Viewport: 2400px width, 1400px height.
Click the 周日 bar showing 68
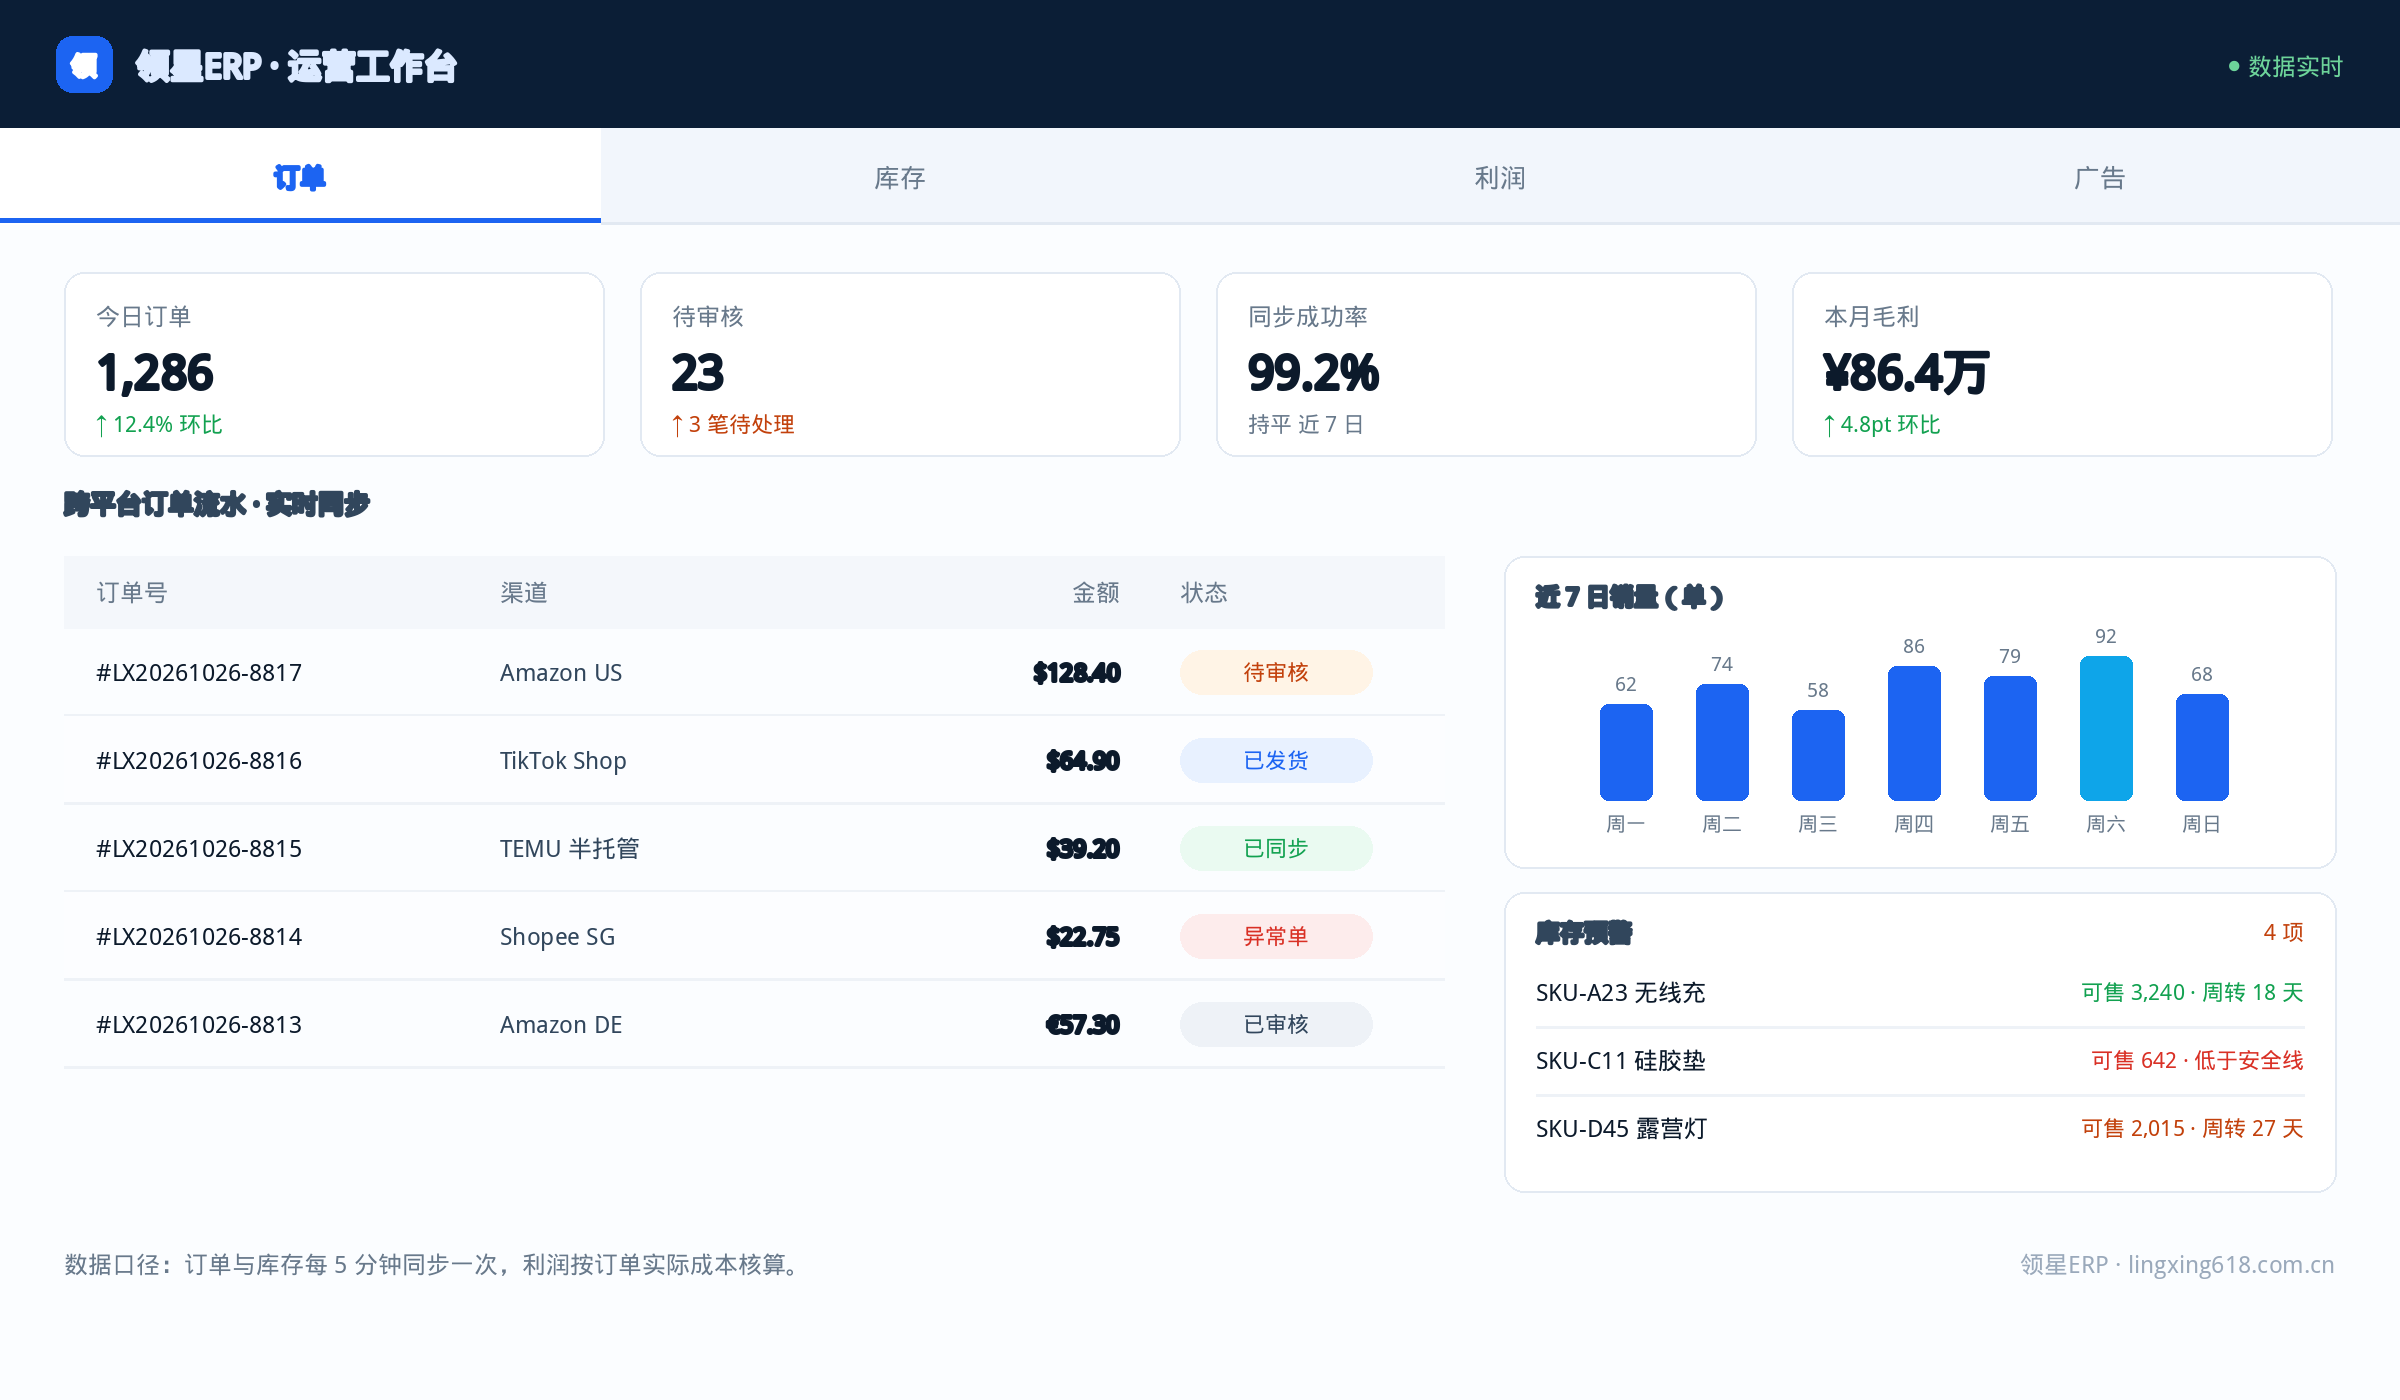coord(2202,747)
